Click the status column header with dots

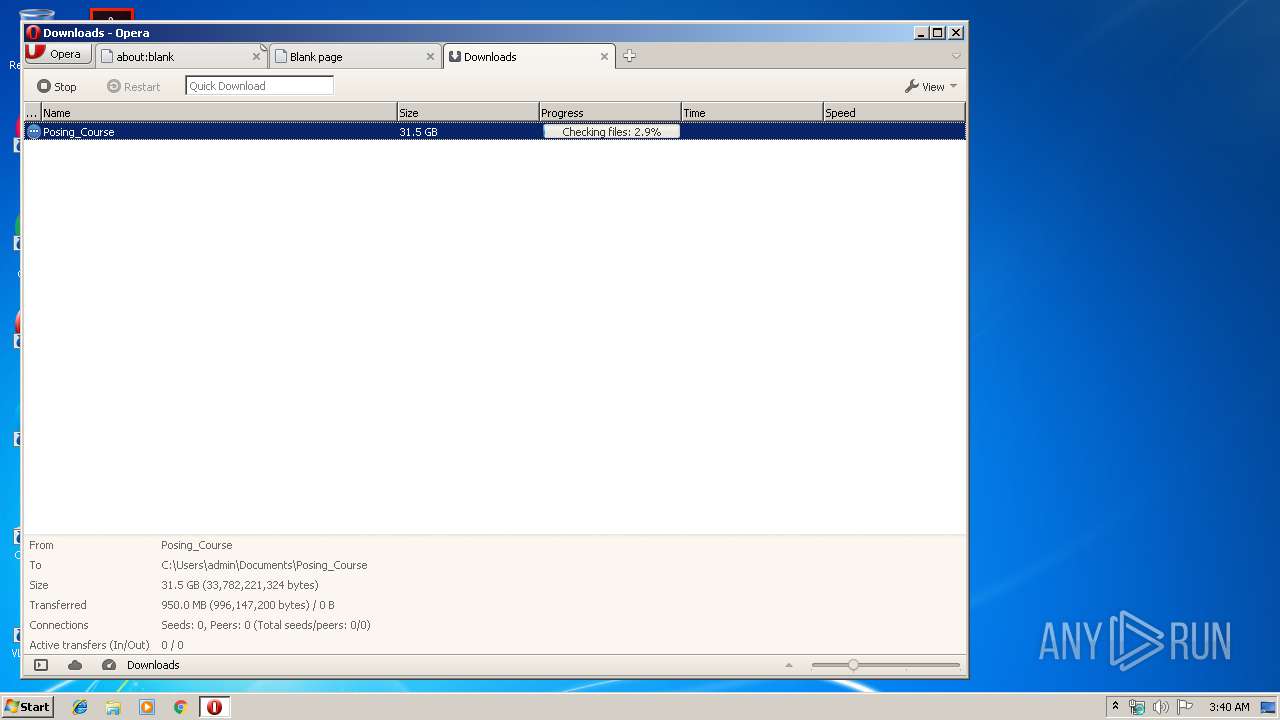click(x=32, y=113)
